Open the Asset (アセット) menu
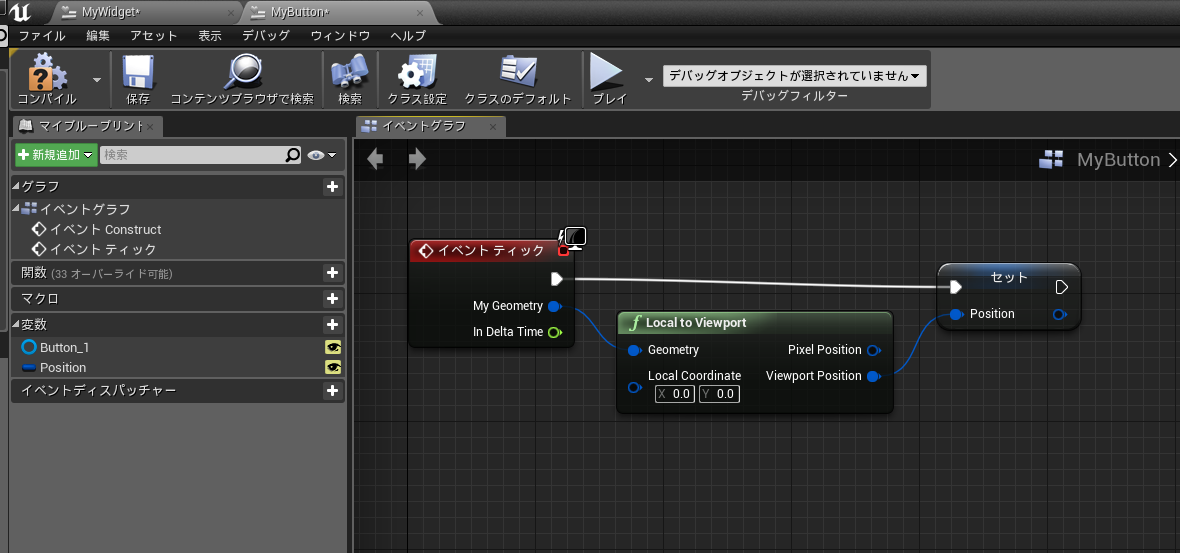The image size is (1180, 553). 154,36
